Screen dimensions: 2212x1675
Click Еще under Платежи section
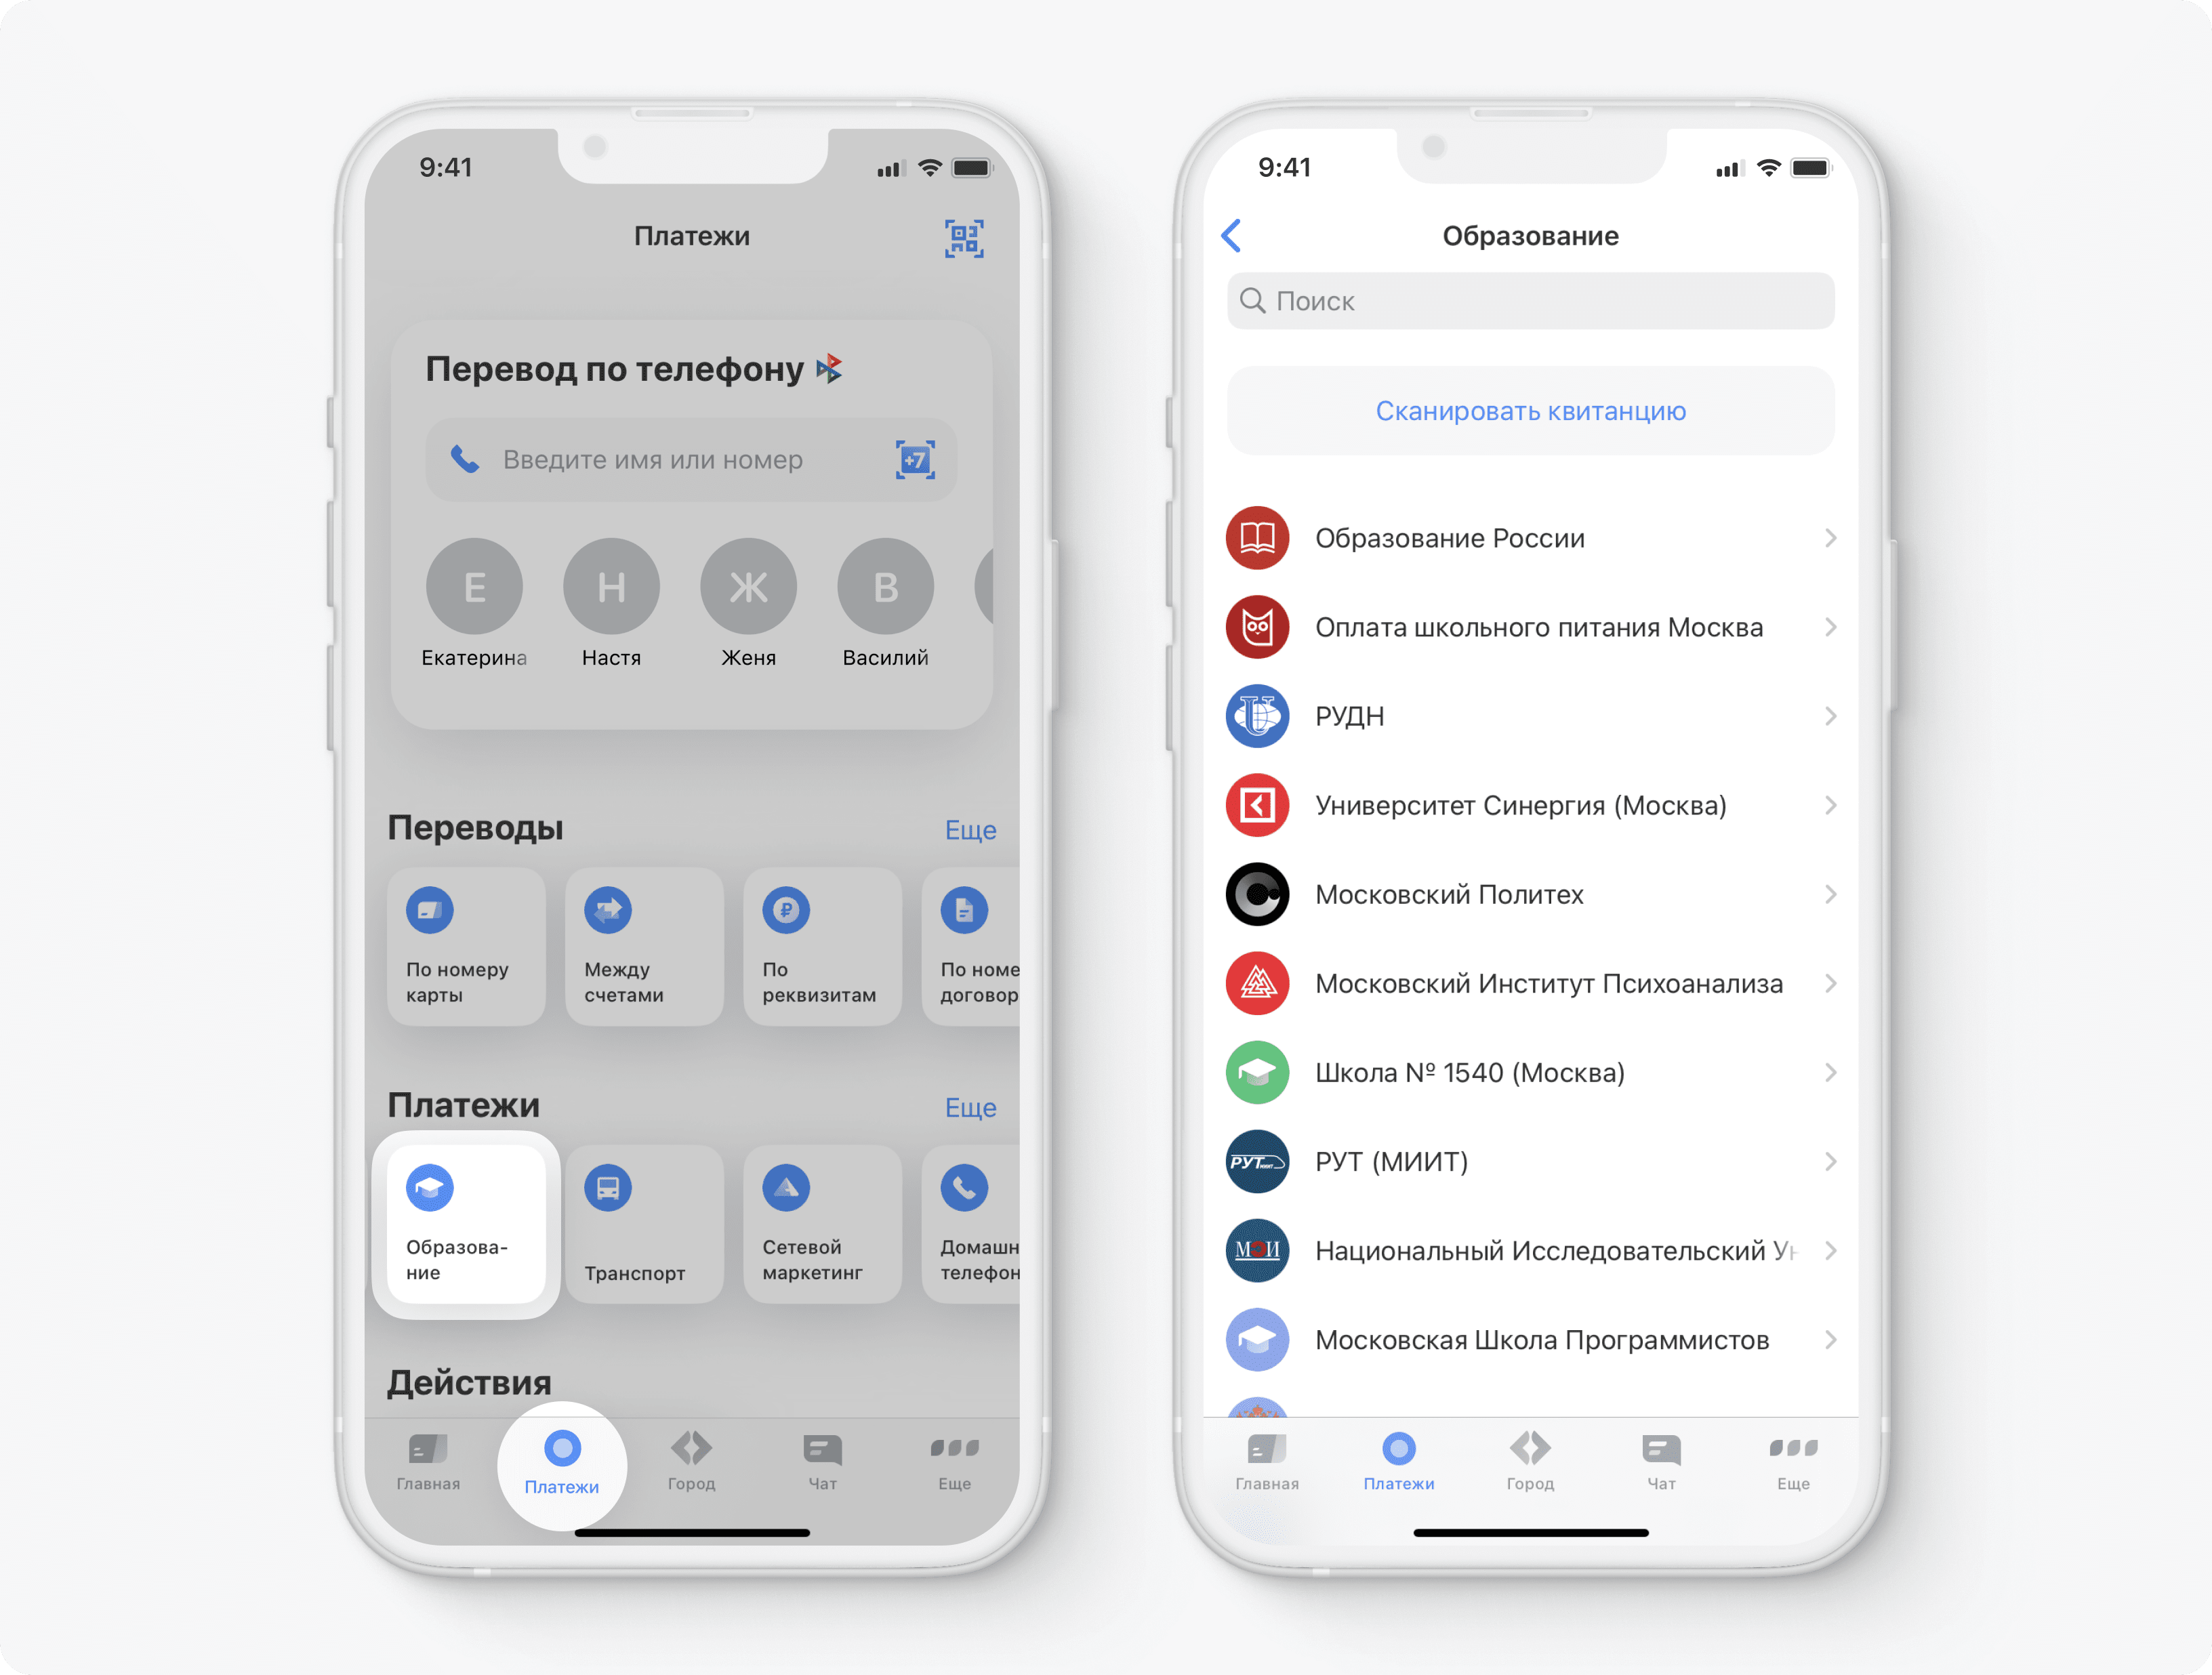click(x=973, y=1110)
